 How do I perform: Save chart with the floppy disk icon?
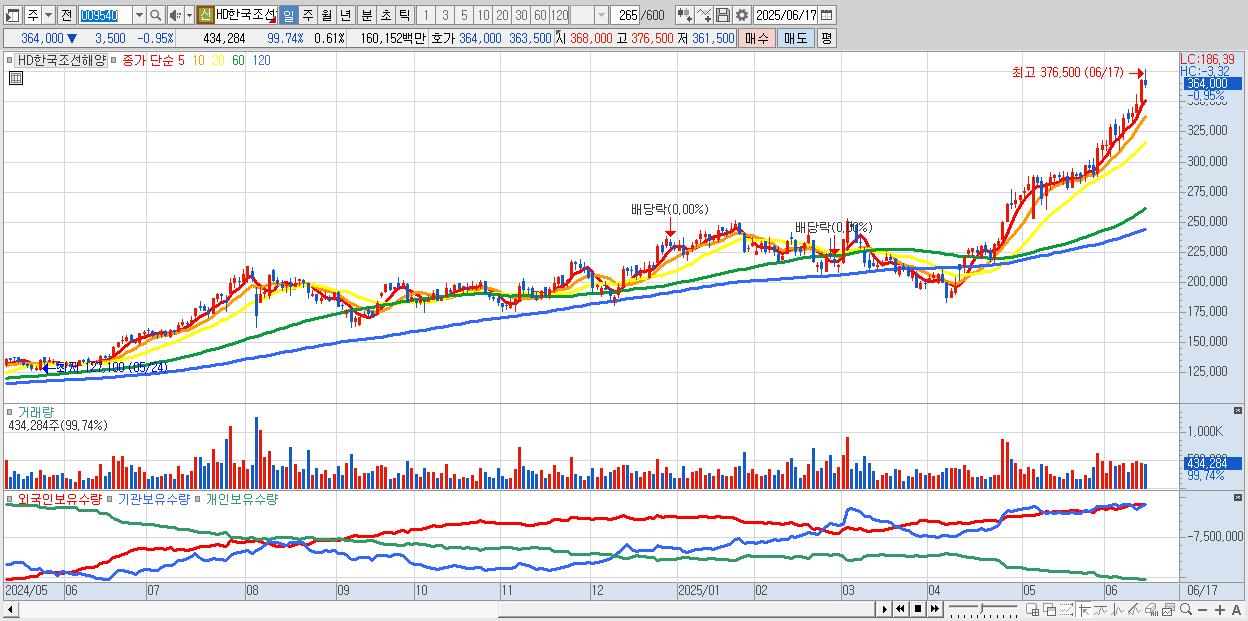(x=723, y=15)
